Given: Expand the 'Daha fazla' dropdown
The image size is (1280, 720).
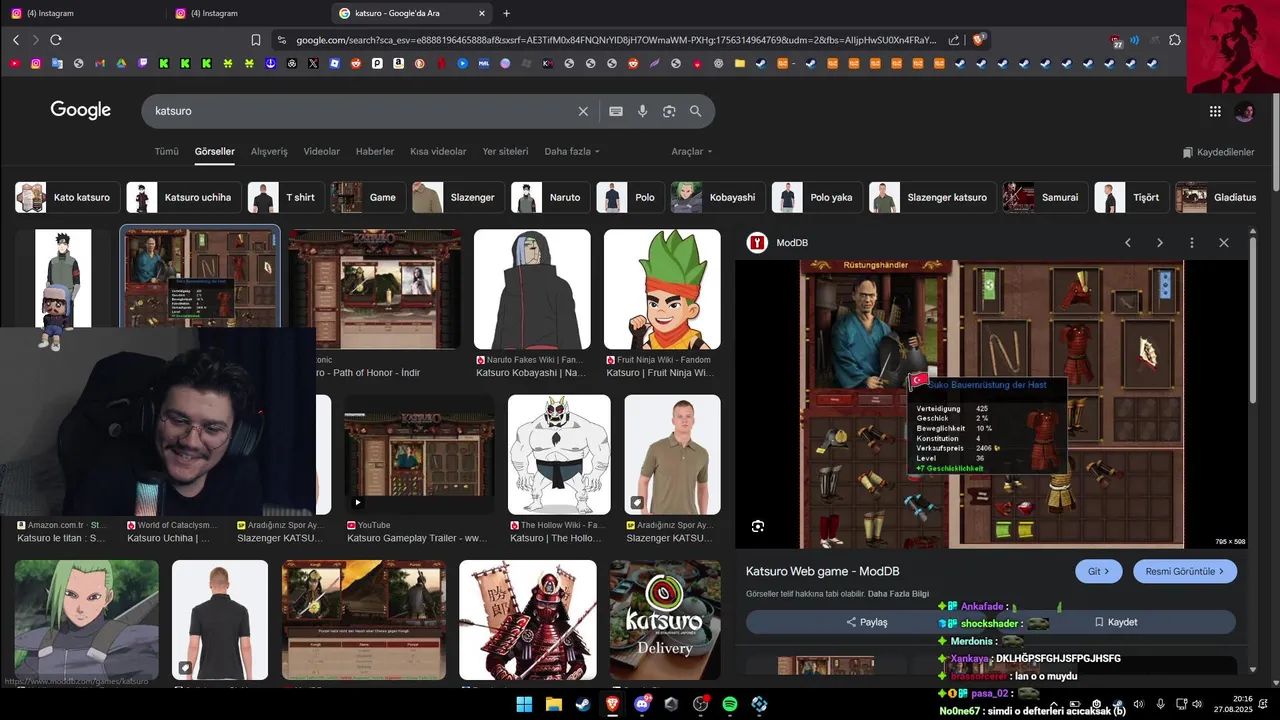Looking at the screenshot, I should click(x=572, y=152).
